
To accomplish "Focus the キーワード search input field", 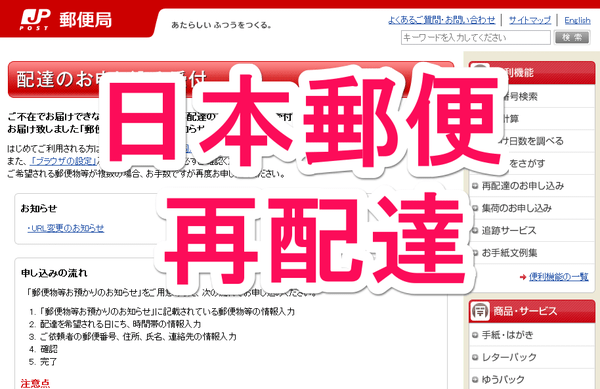I will coord(476,37).
